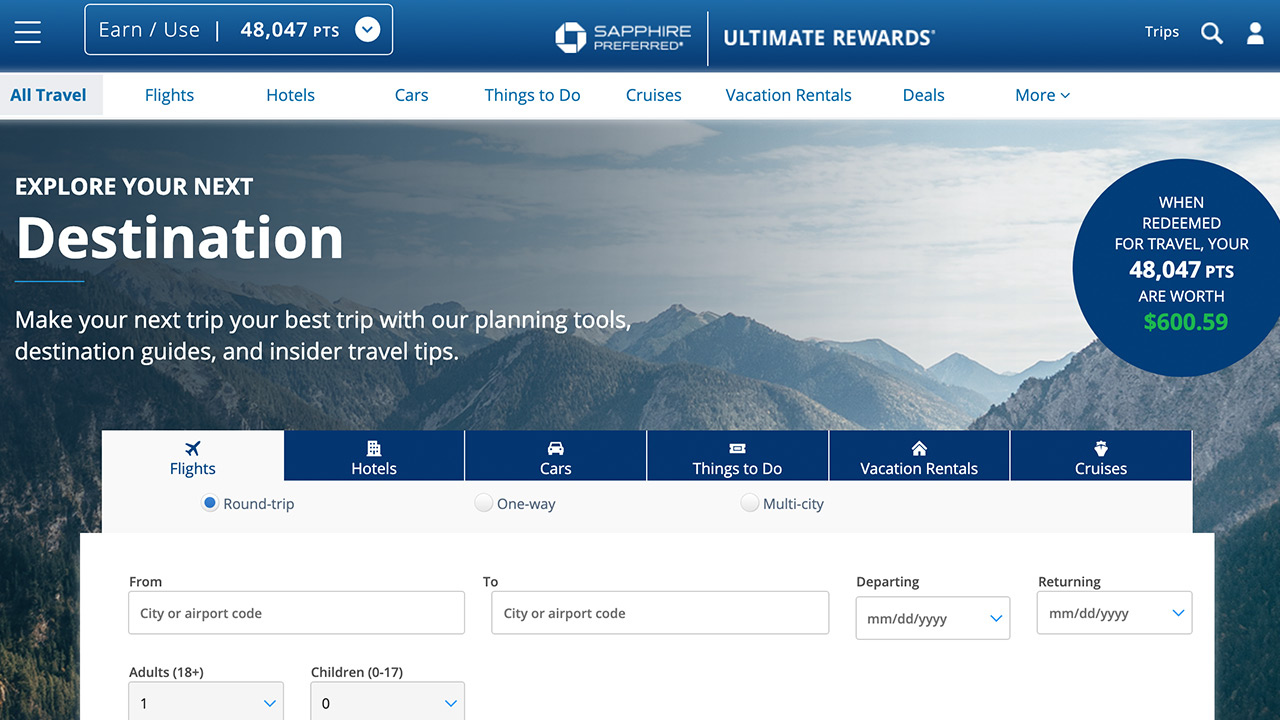Select the Round-trip radio button
This screenshot has width=1280, height=720.
pyautogui.click(x=209, y=503)
